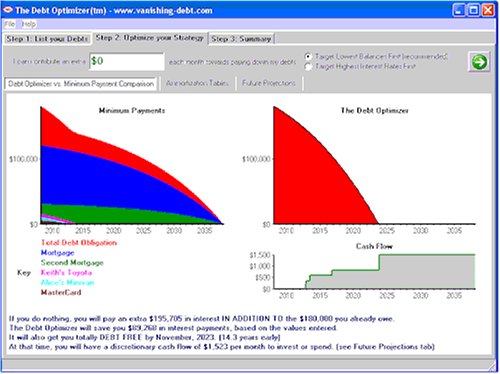Click the Debt Optimizer app logo icon
This screenshot has width=500, height=374.
click(8, 10)
